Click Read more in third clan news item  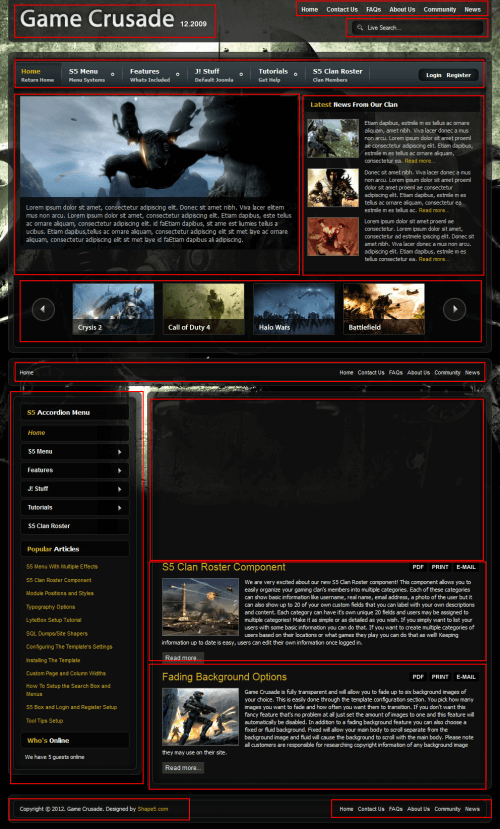point(433,259)
